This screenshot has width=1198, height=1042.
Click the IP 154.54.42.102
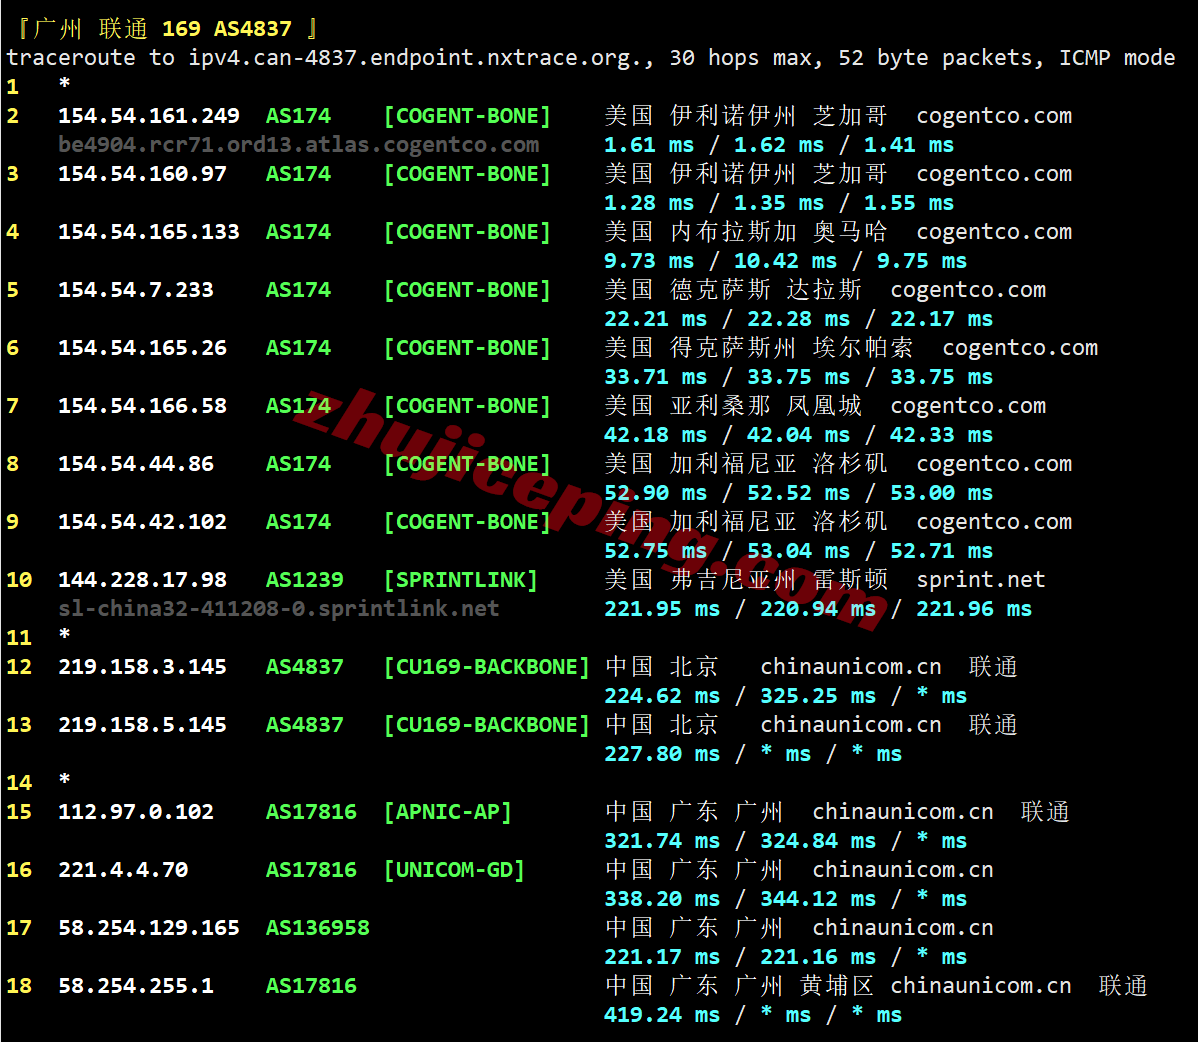[142, 523]
